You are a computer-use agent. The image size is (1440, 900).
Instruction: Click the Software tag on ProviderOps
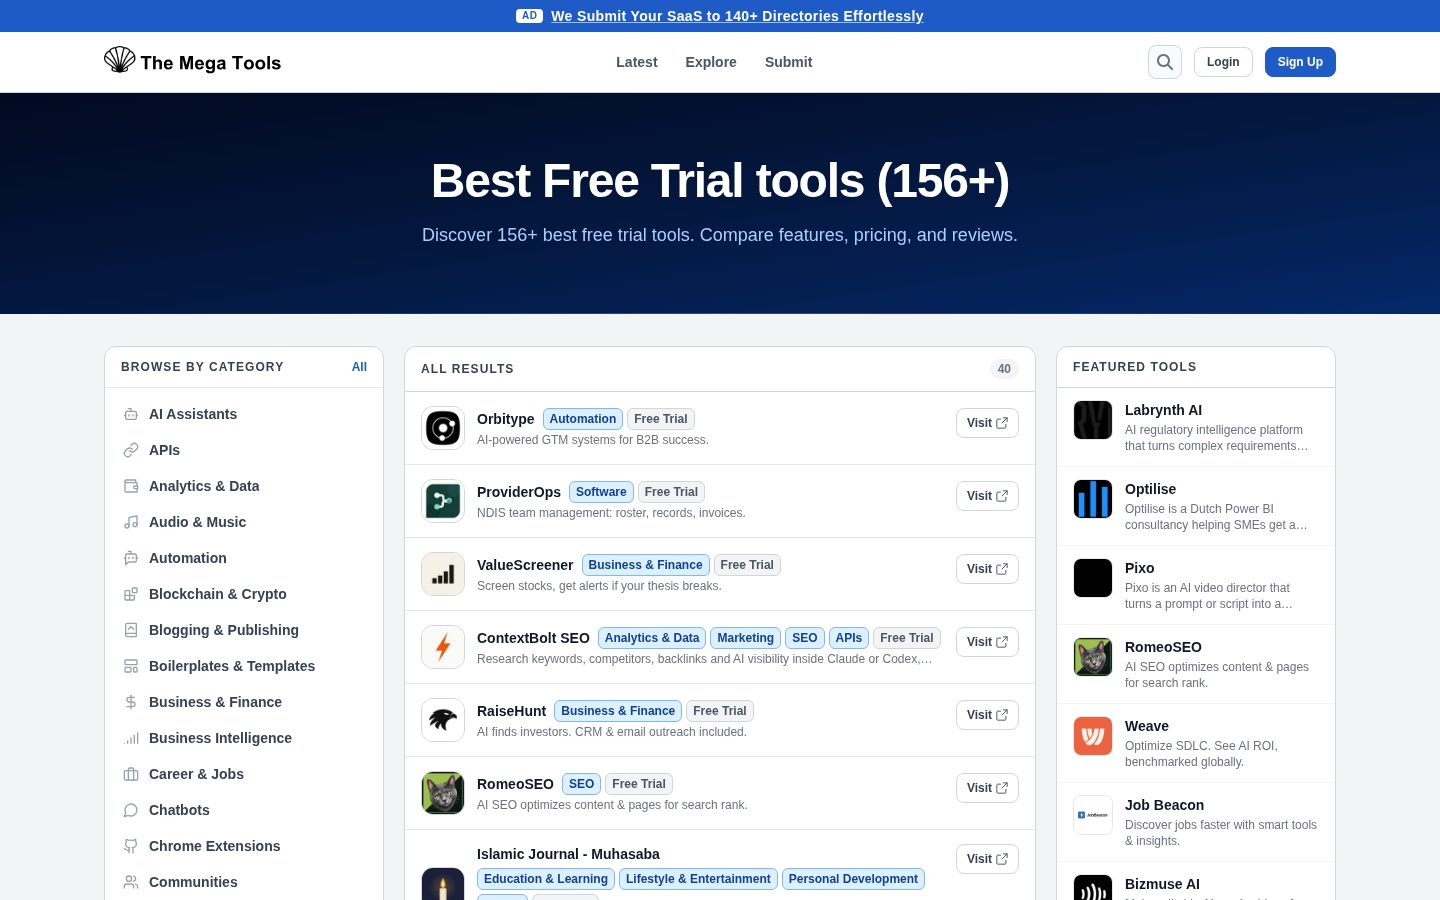[x=601, y=492]
